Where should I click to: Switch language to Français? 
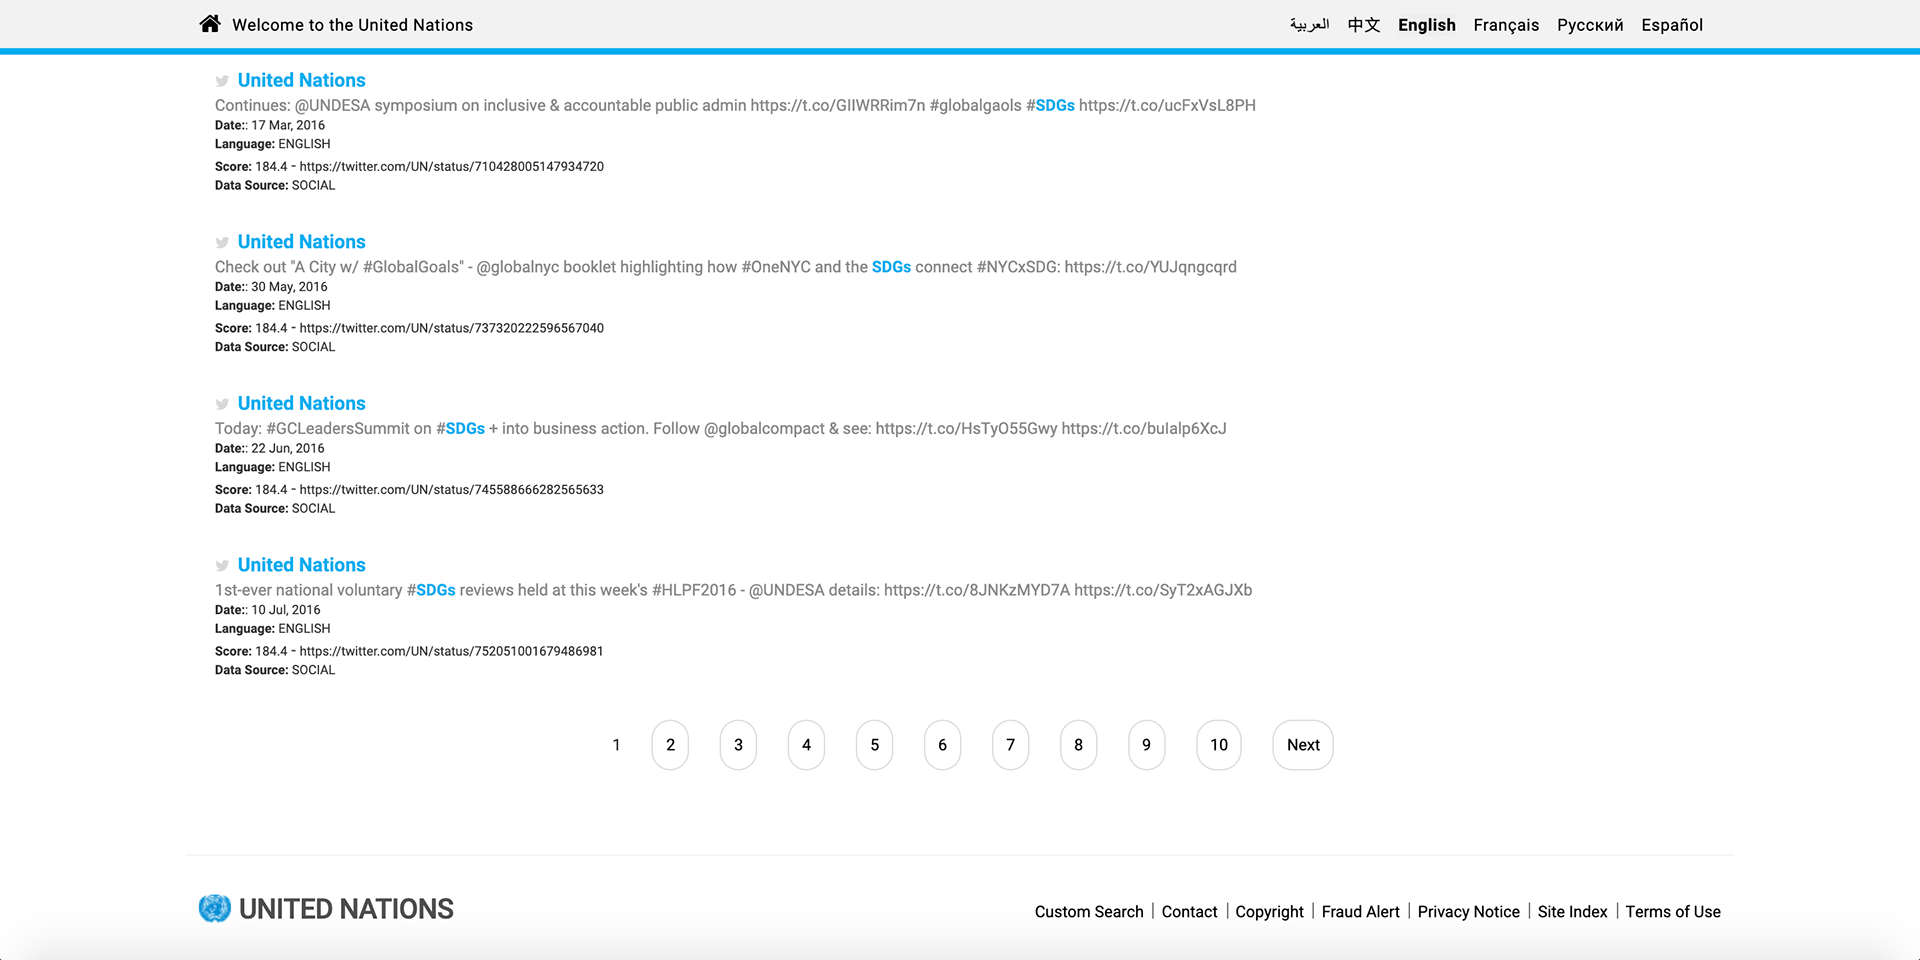(1506, 25)
